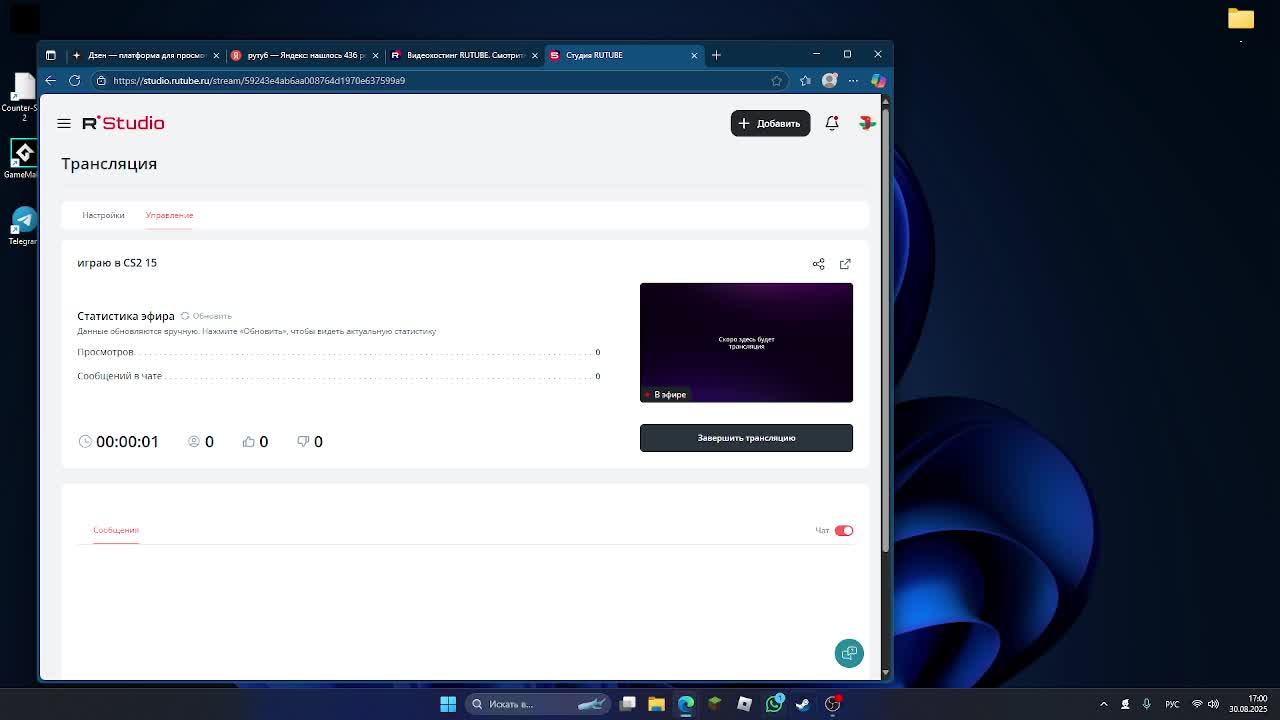Open the Copilot sidebar icon

(877, 80)
